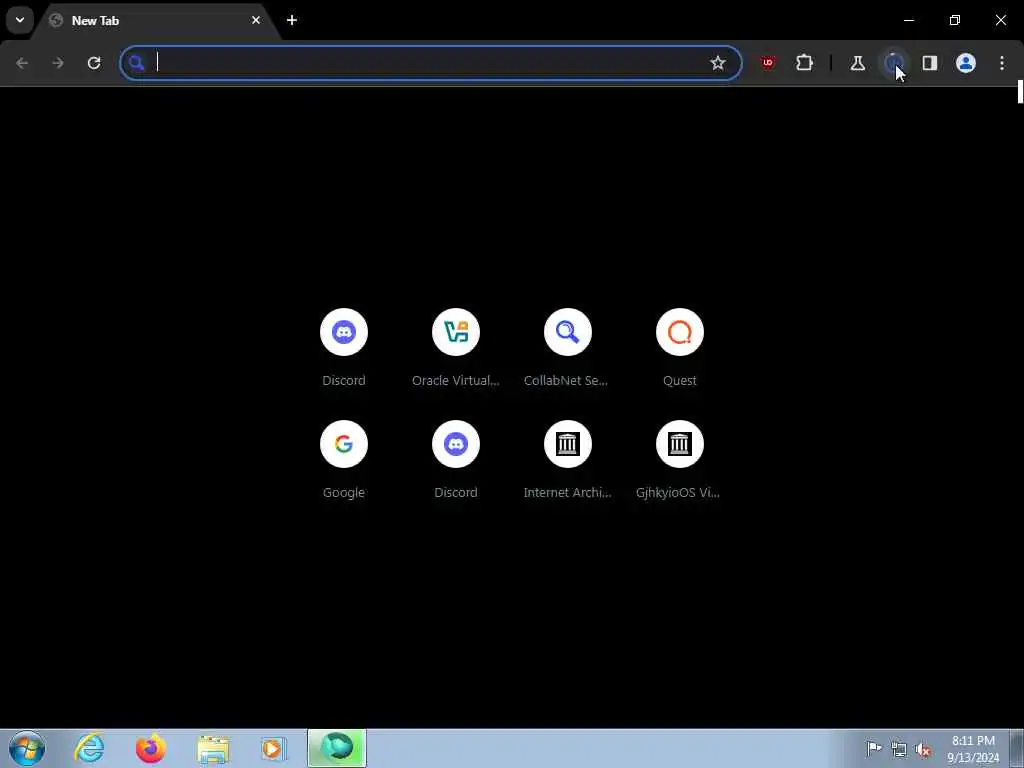
Task: Open the Chrome three-dot menu
Action: [x=1002, y=63]
